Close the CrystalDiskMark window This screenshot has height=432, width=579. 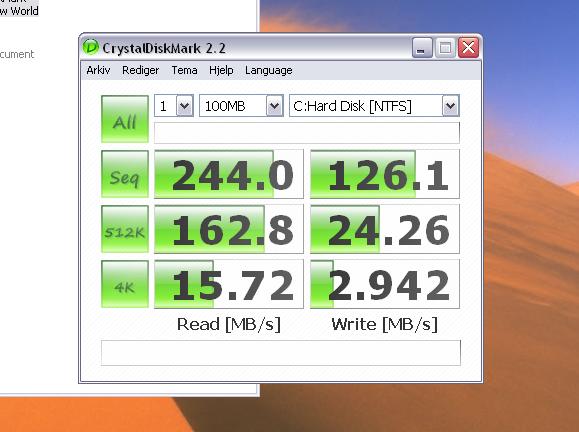tap(468, 47)
